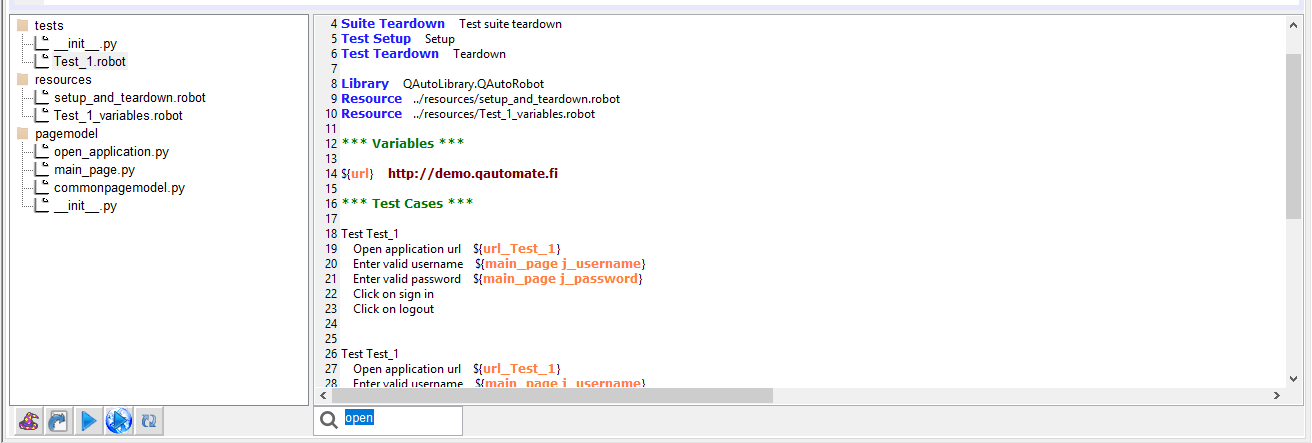Click the blue curved arrow export icon
The width and height of the screenshot is (1312, 443).
tap(59, 421)
